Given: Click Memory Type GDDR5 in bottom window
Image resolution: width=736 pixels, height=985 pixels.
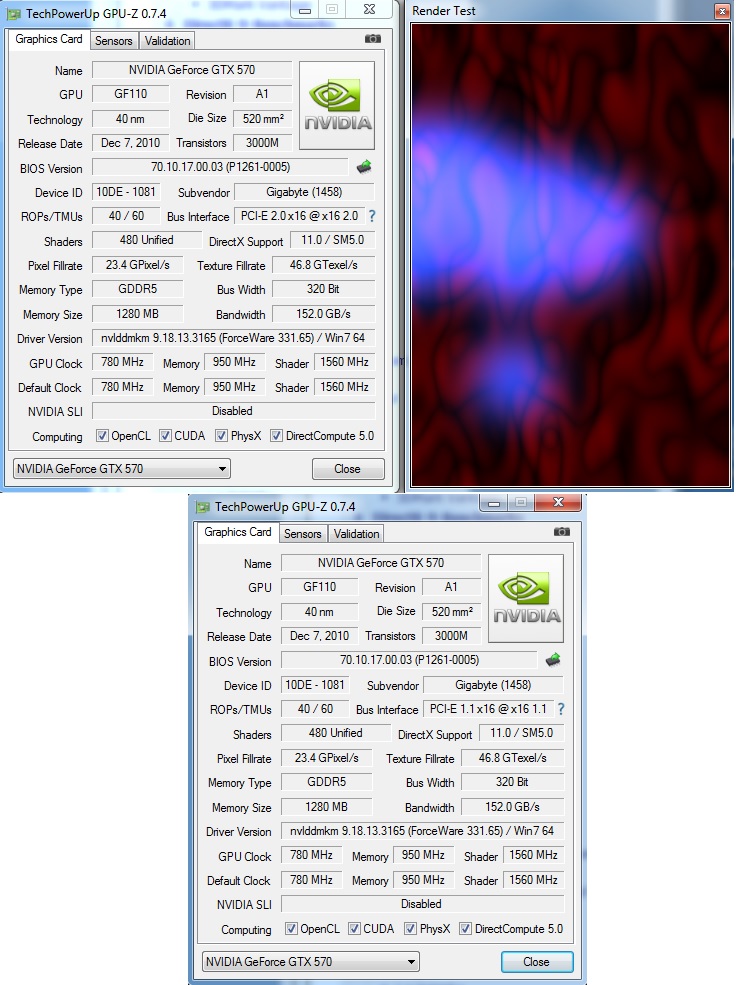Looking at the screenshot, I should 327,782.
